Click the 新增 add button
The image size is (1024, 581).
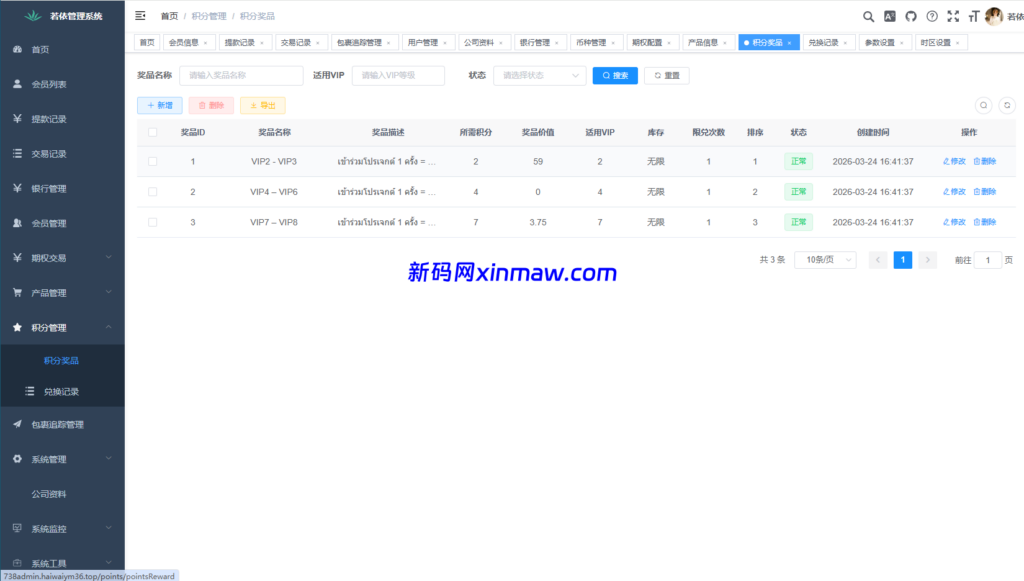pyautogui.click(x=160, y=105)
